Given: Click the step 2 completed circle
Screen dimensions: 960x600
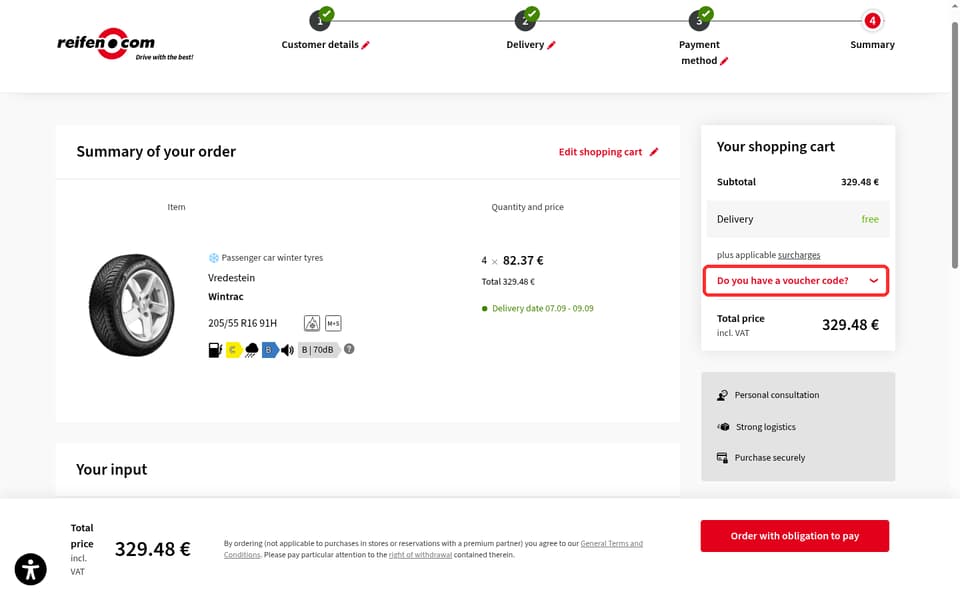Looking at the screenshot, I should [525, 20].
